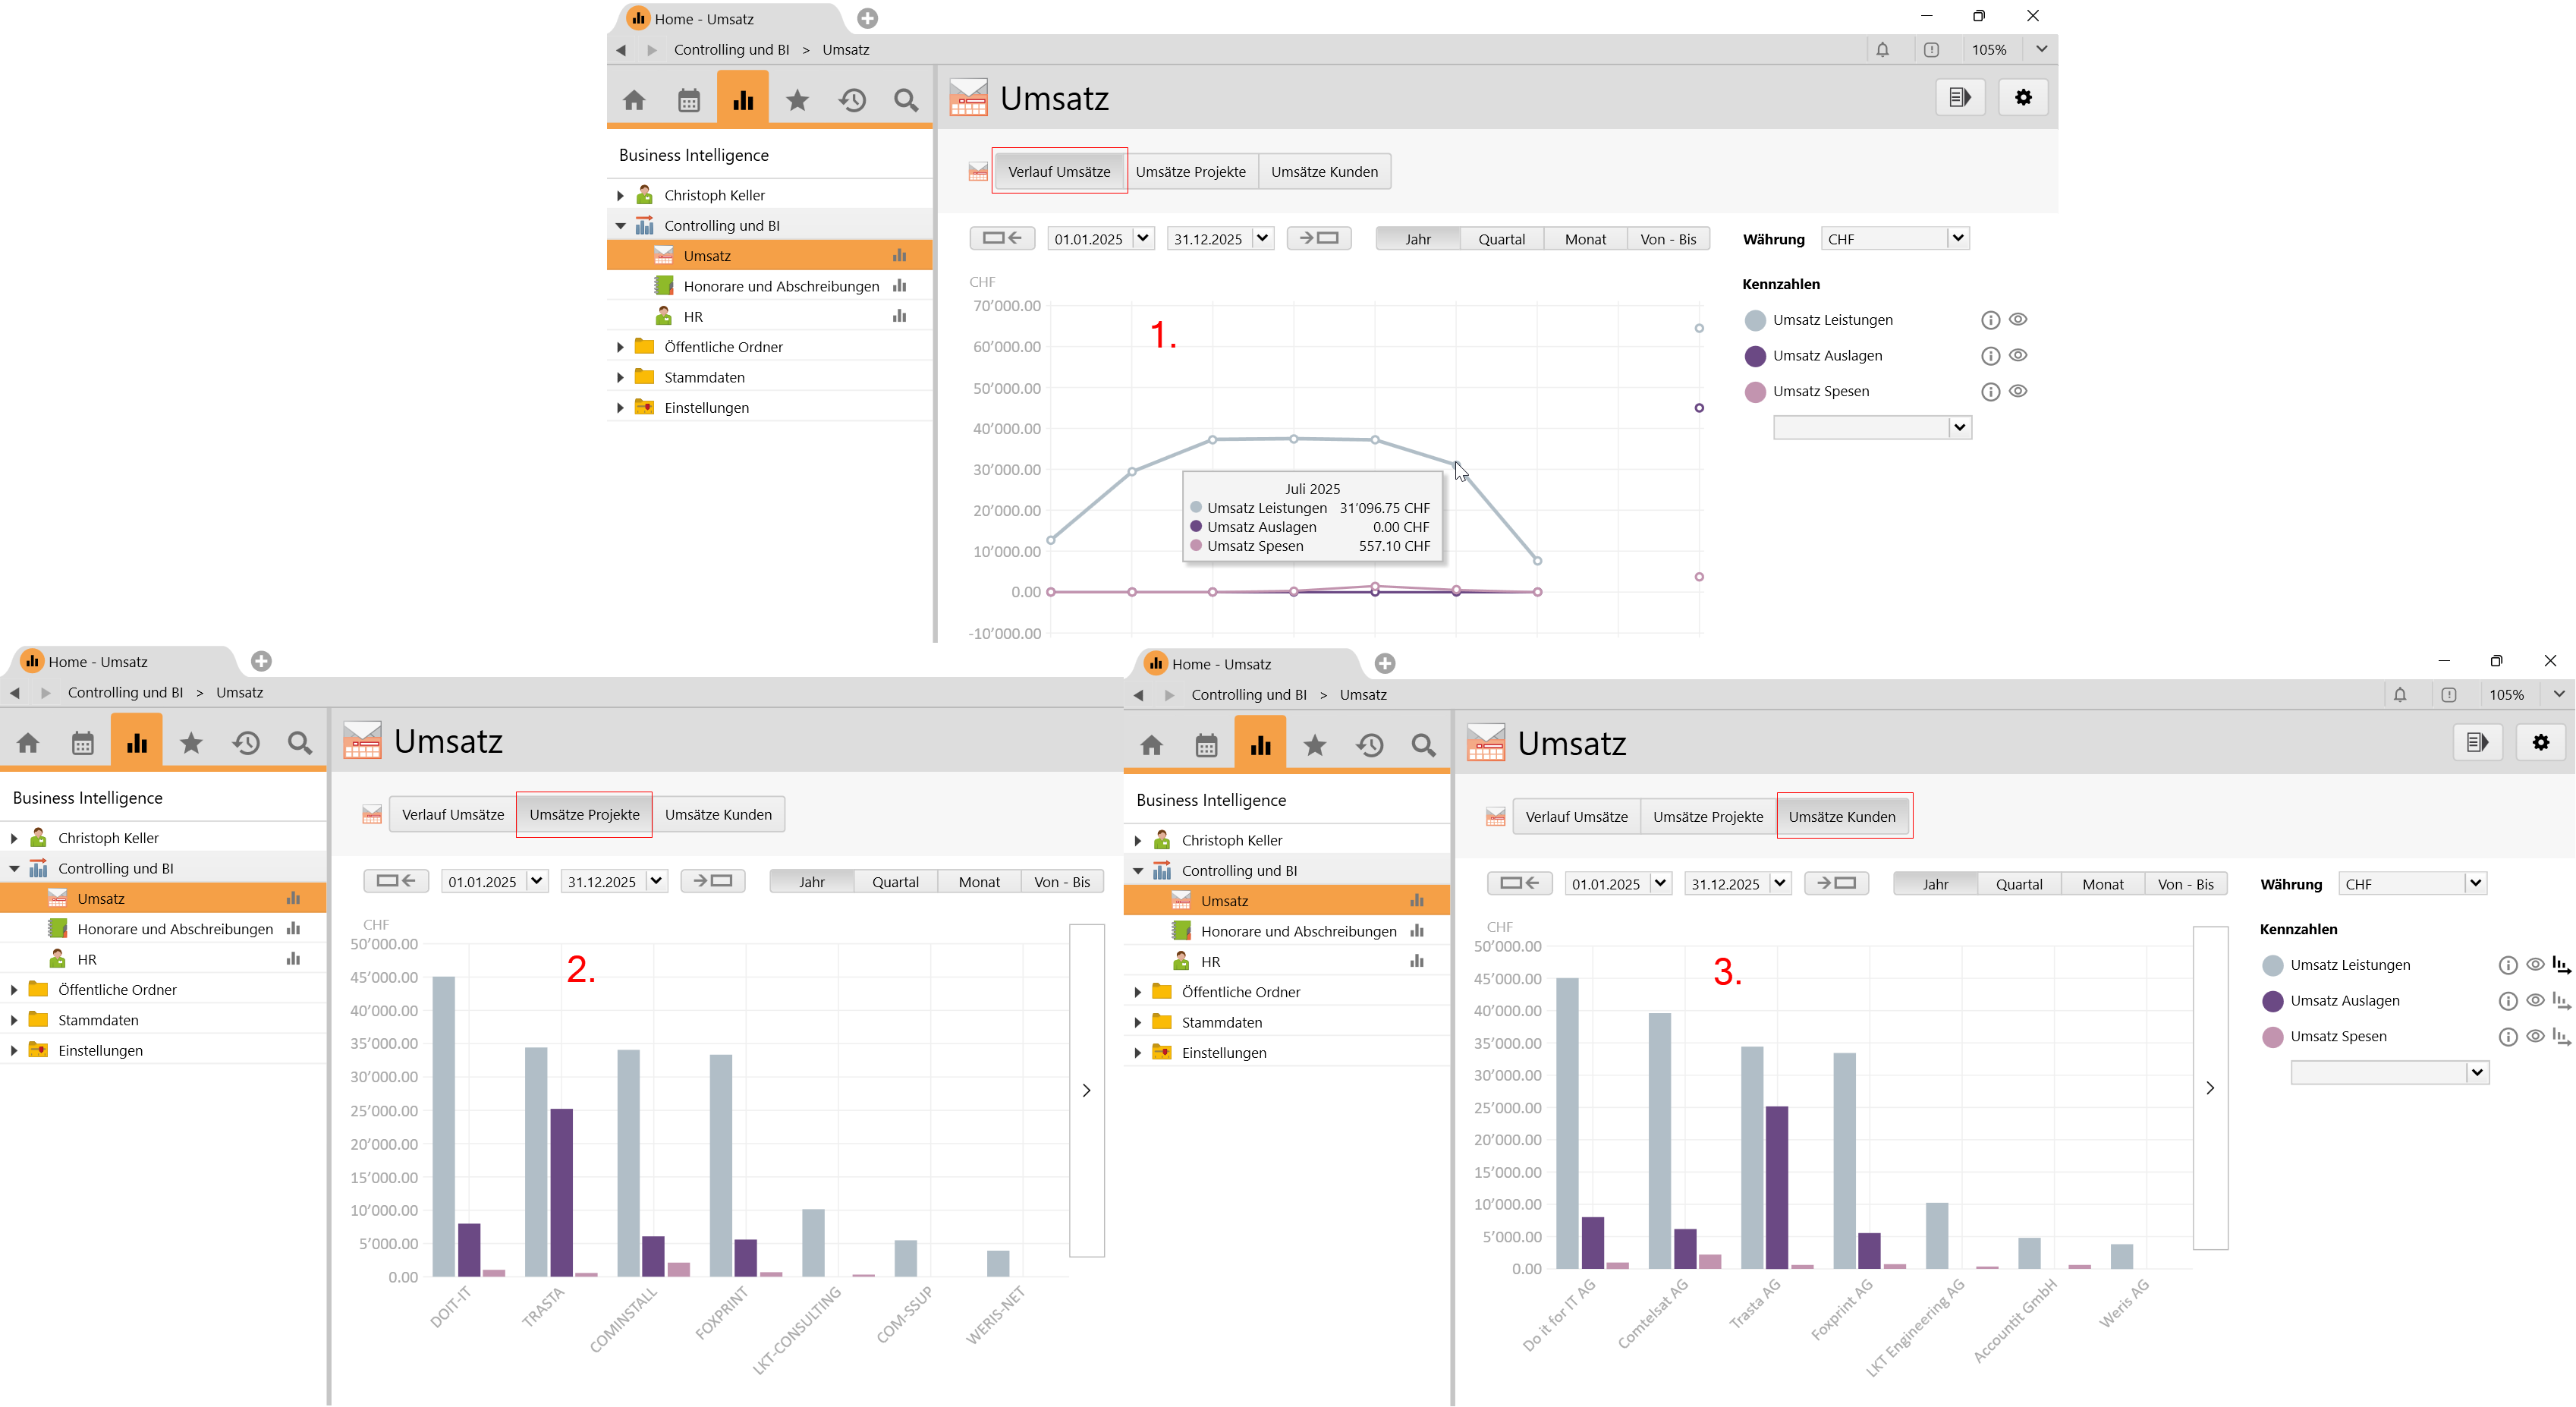Open the search icon above the projects bar chart
This screenshot has height=1407, width=2576.
point(299,743)
